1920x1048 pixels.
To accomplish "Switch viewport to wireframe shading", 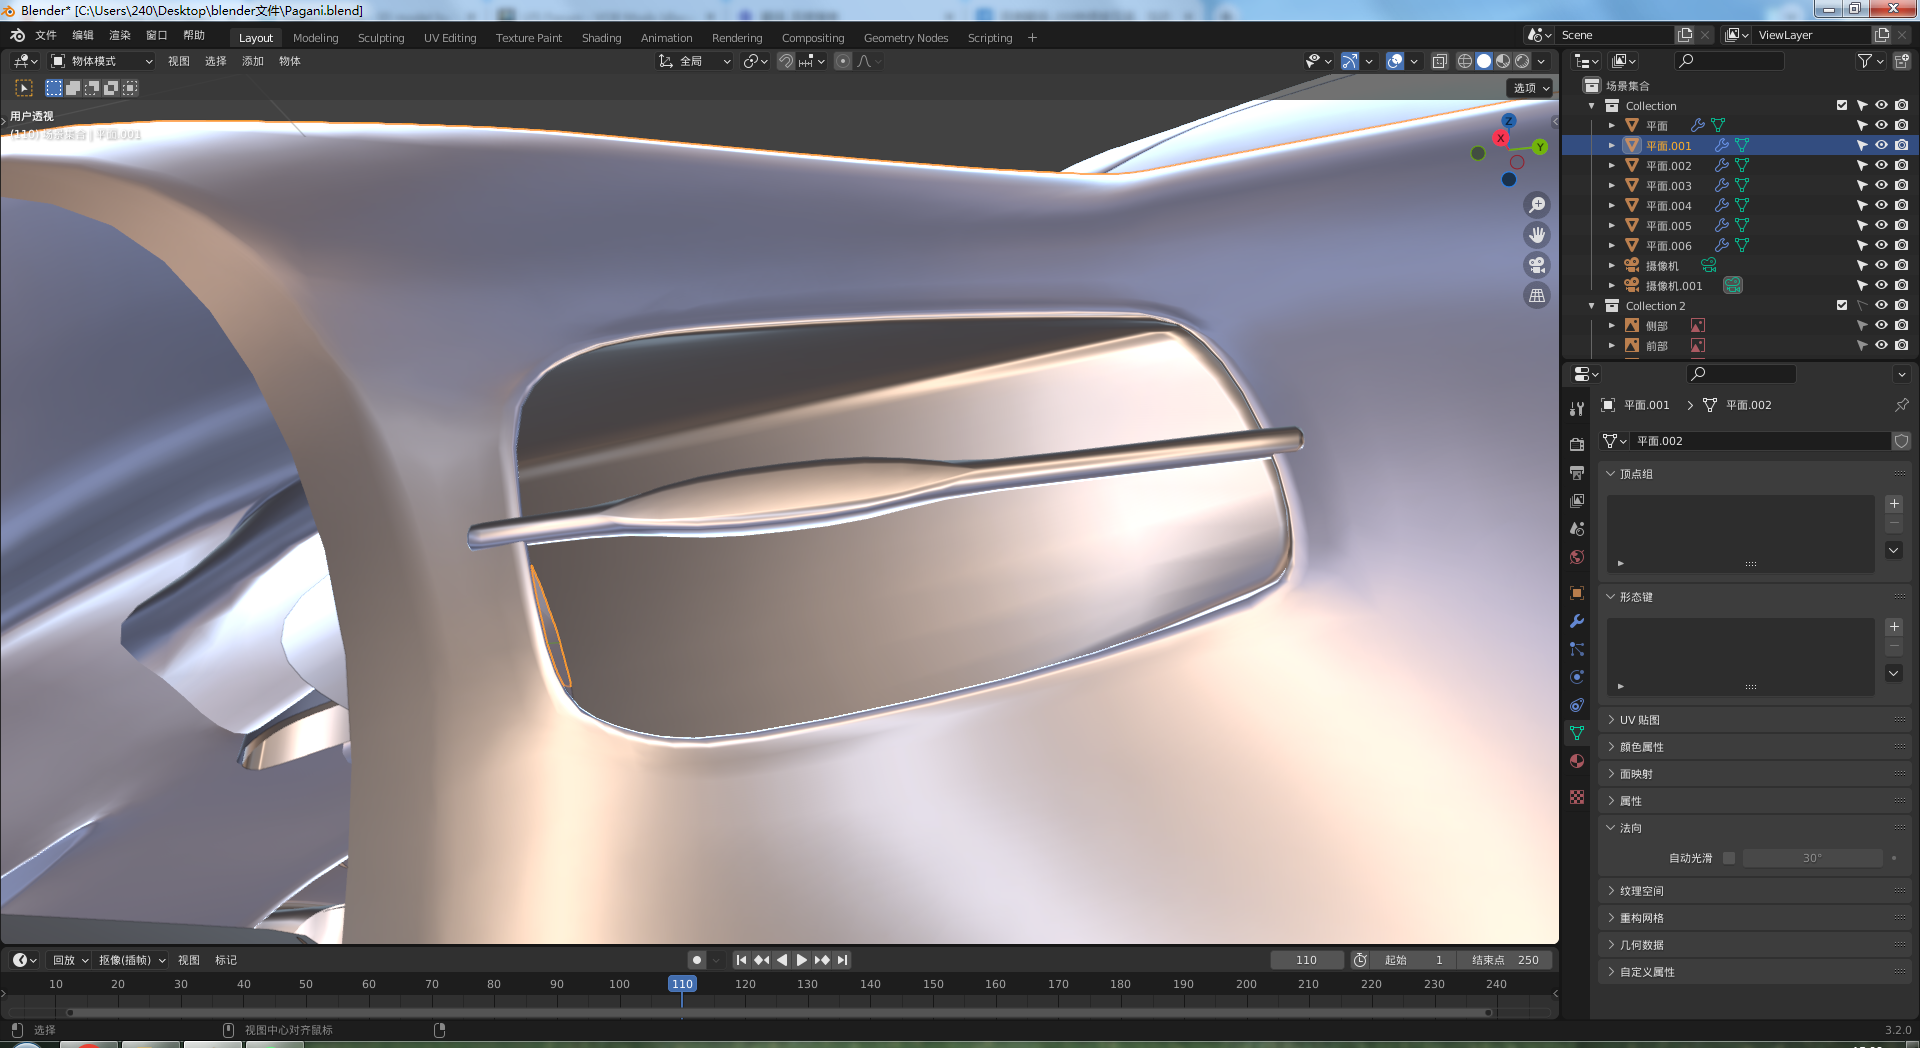I will (1465, 61).
